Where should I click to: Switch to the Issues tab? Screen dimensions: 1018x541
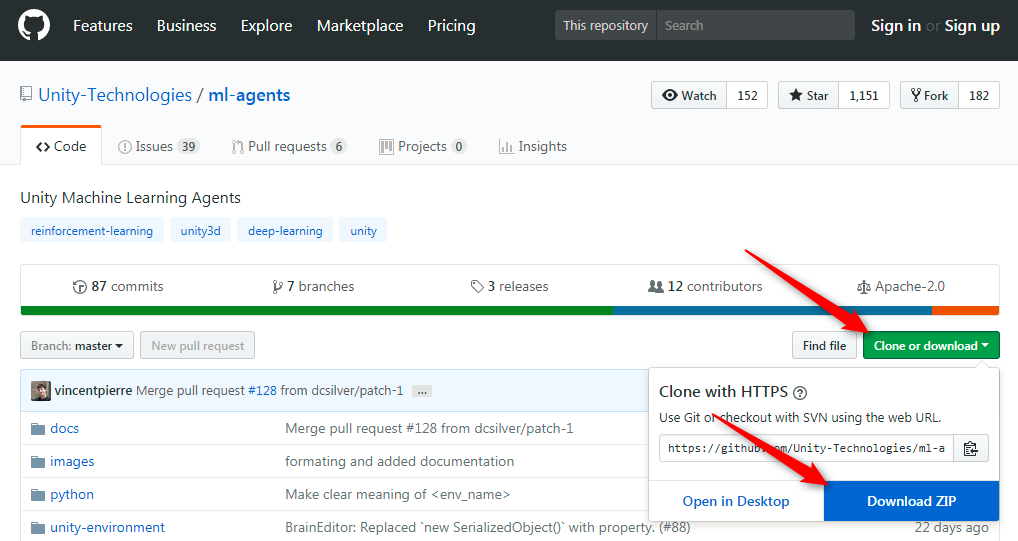tap(158, 146)
